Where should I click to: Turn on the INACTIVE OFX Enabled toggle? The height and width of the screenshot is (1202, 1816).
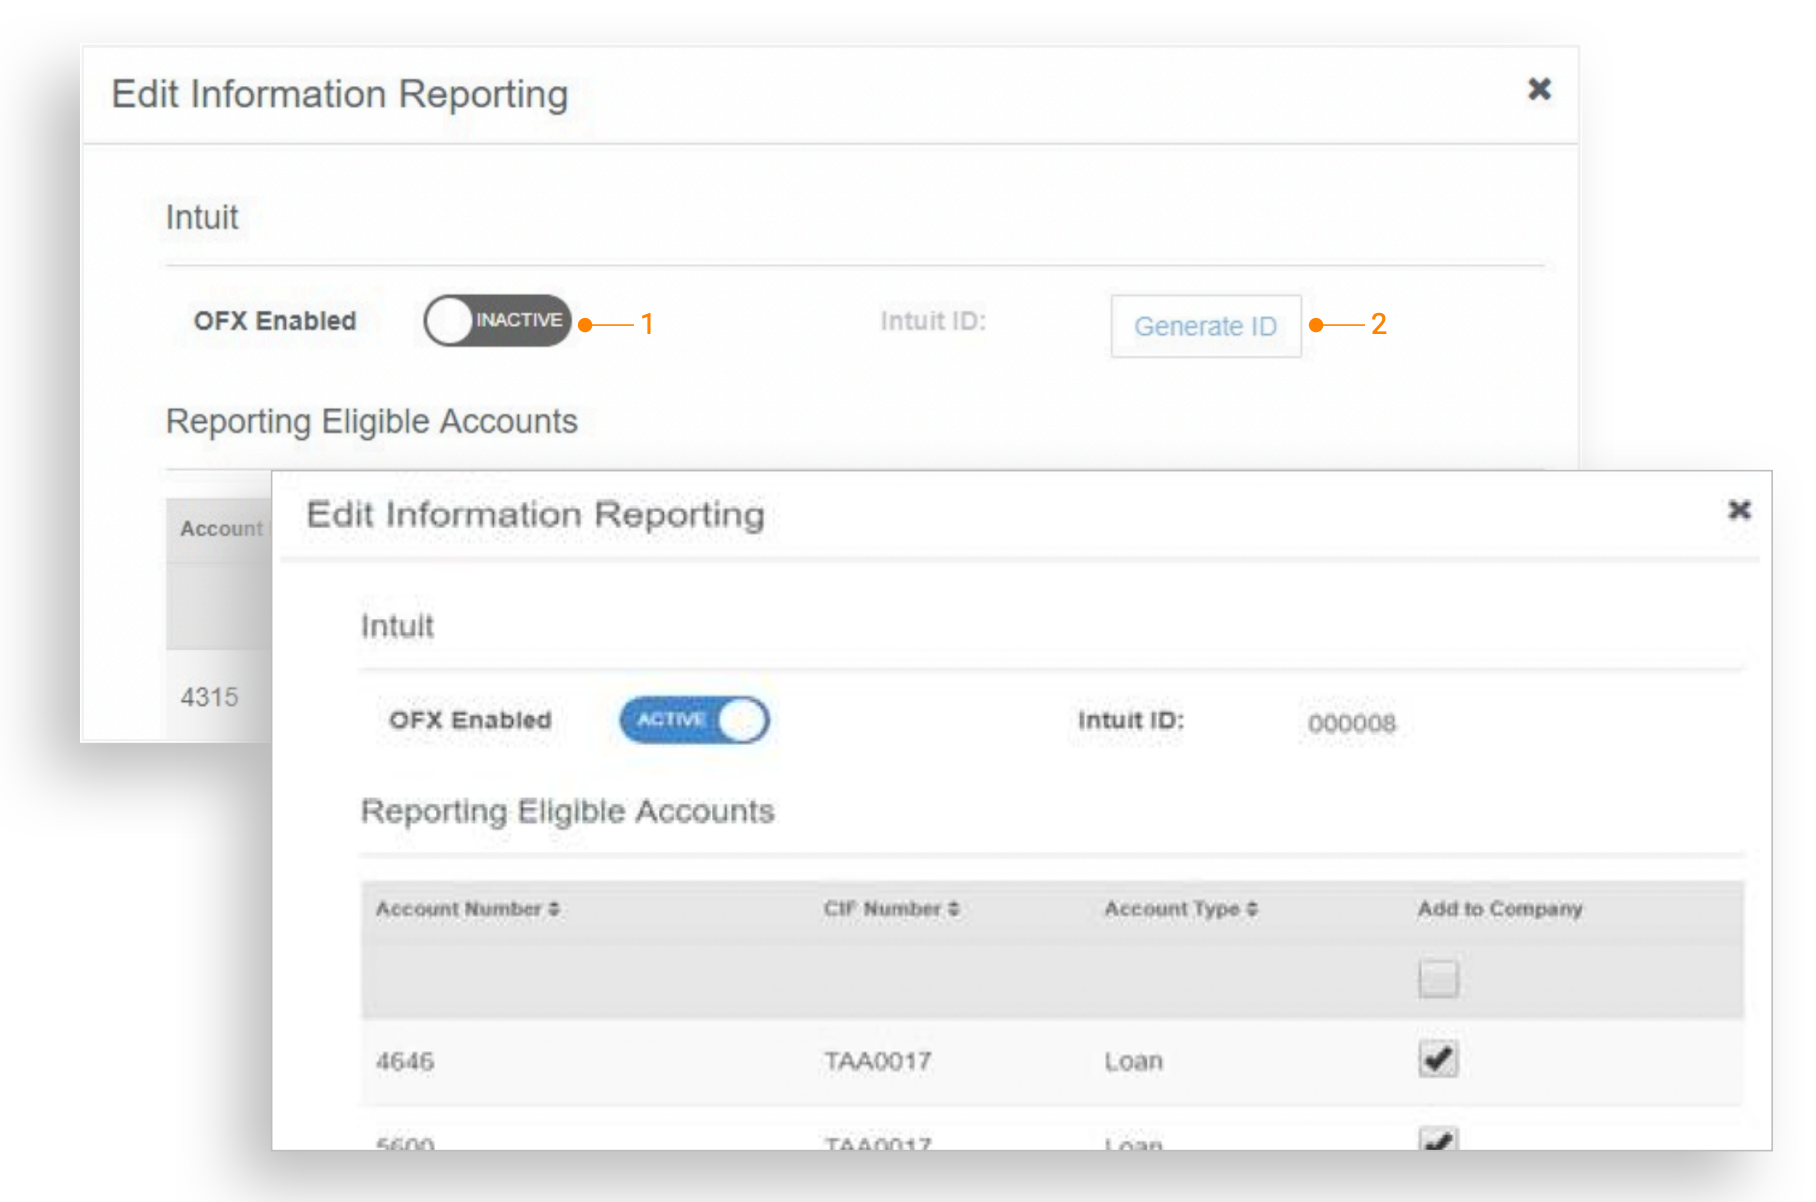click(x=497, y=321)
